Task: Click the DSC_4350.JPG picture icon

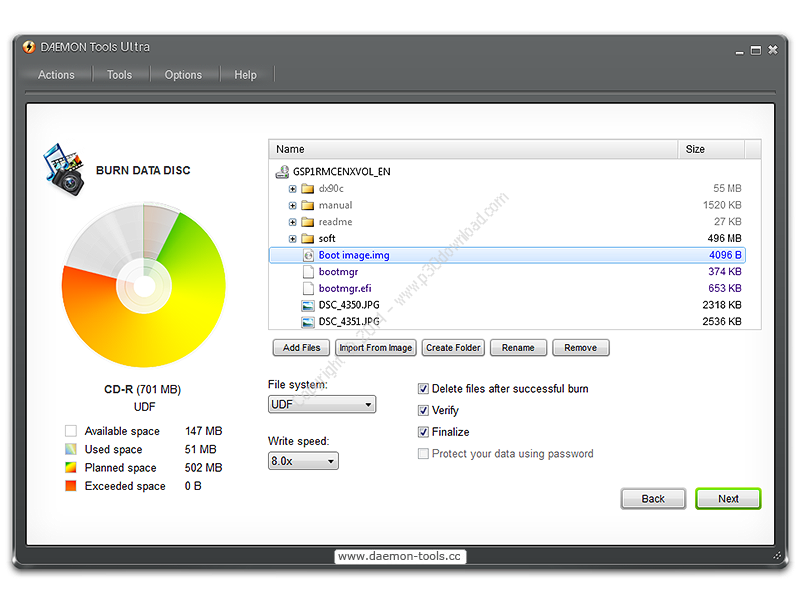Action: pyautogui.click(x=308, y=306)
